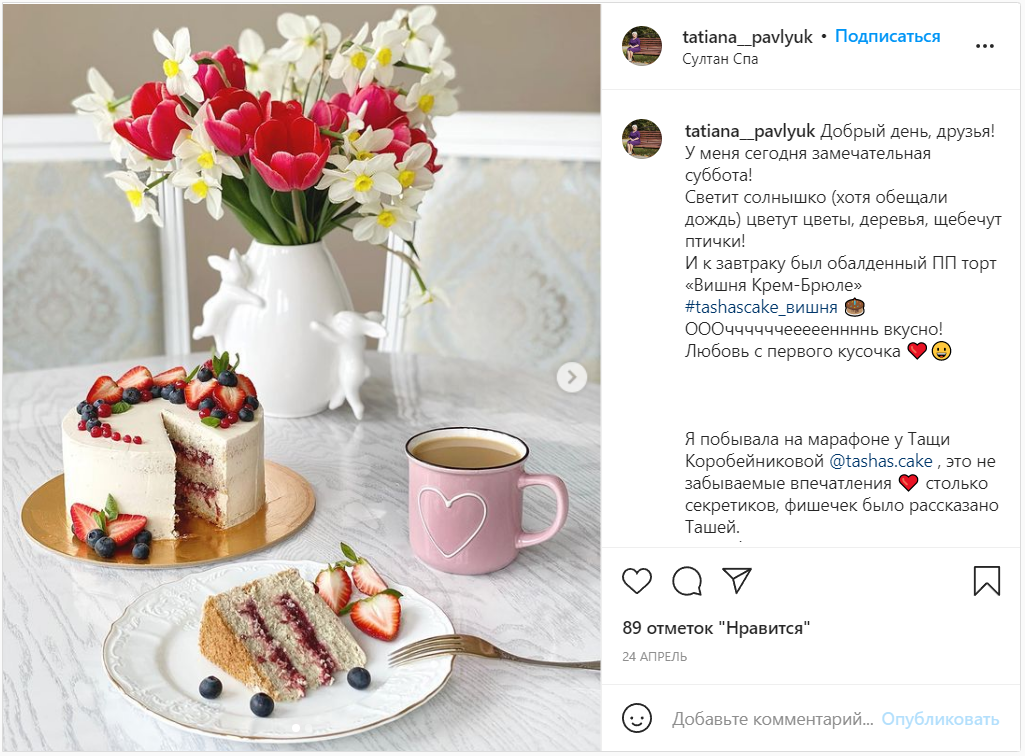Select the first carousel dot indicator
The height and width of the screenshot is (756, 1025).
click(295, 727)
